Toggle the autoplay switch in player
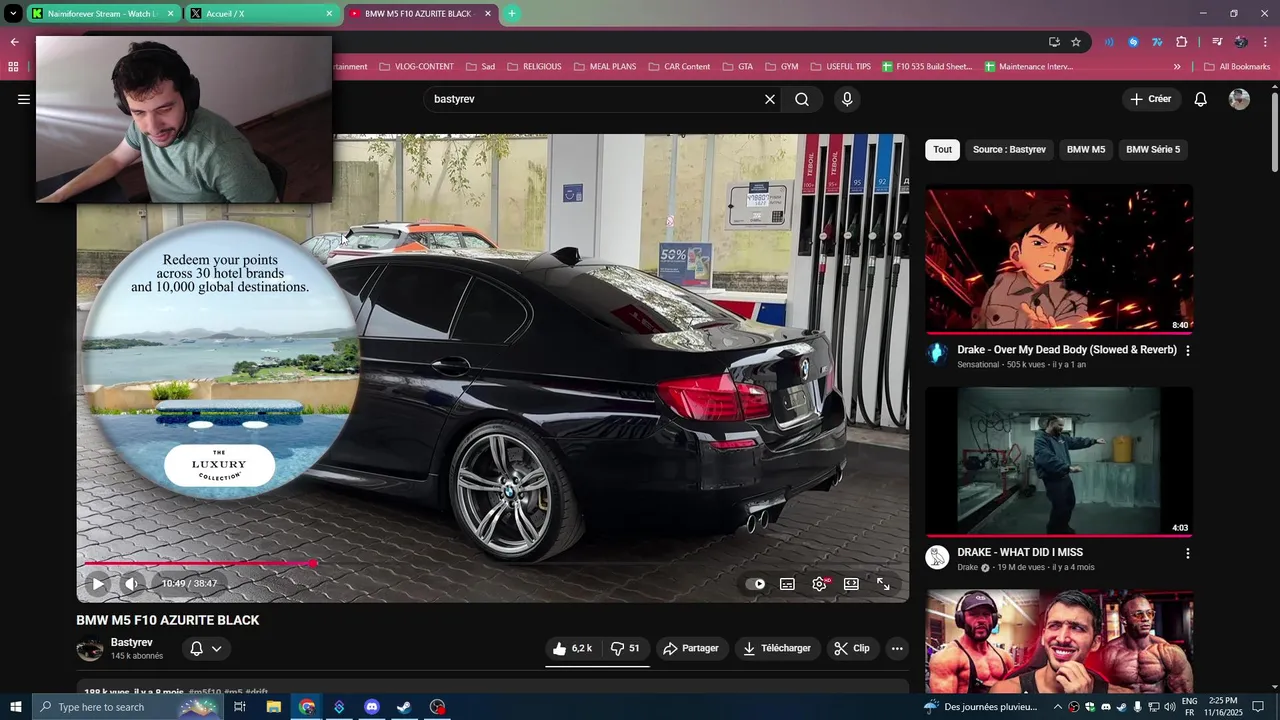Image resolution: width=1280 pixels, height=720 pixels. [x=756, y=584]
